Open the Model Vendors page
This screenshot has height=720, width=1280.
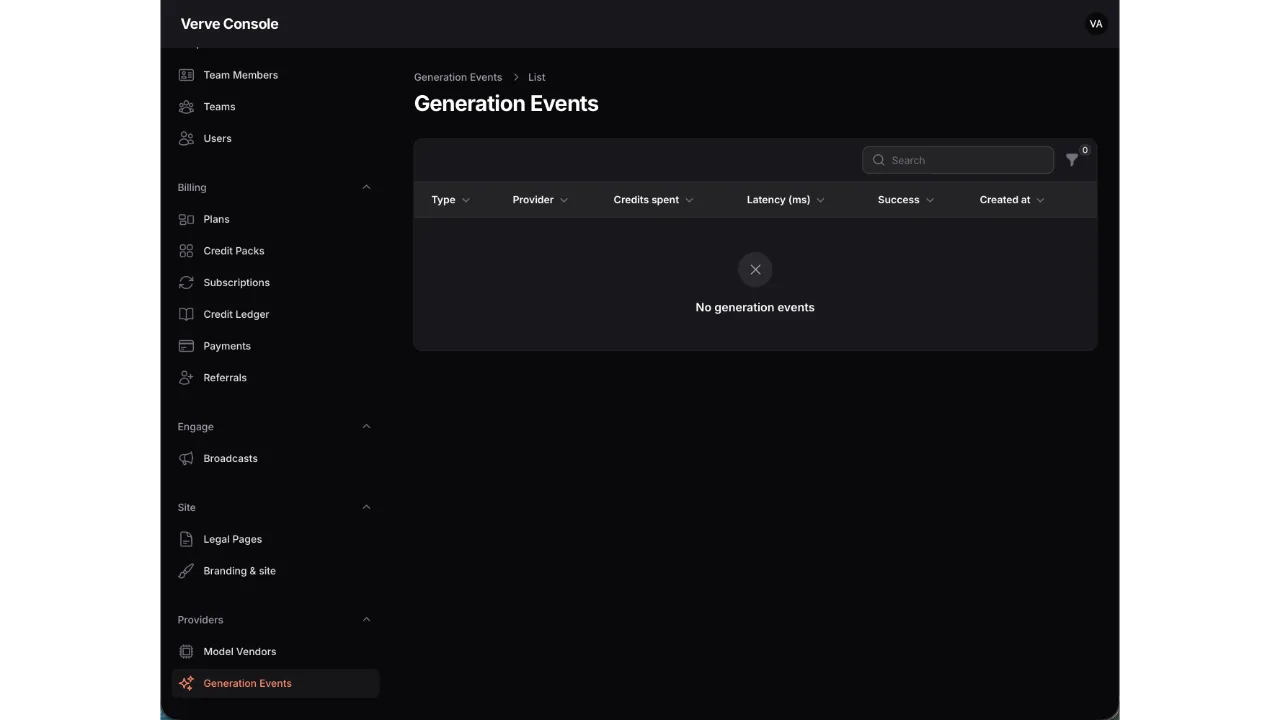[276, 652]
